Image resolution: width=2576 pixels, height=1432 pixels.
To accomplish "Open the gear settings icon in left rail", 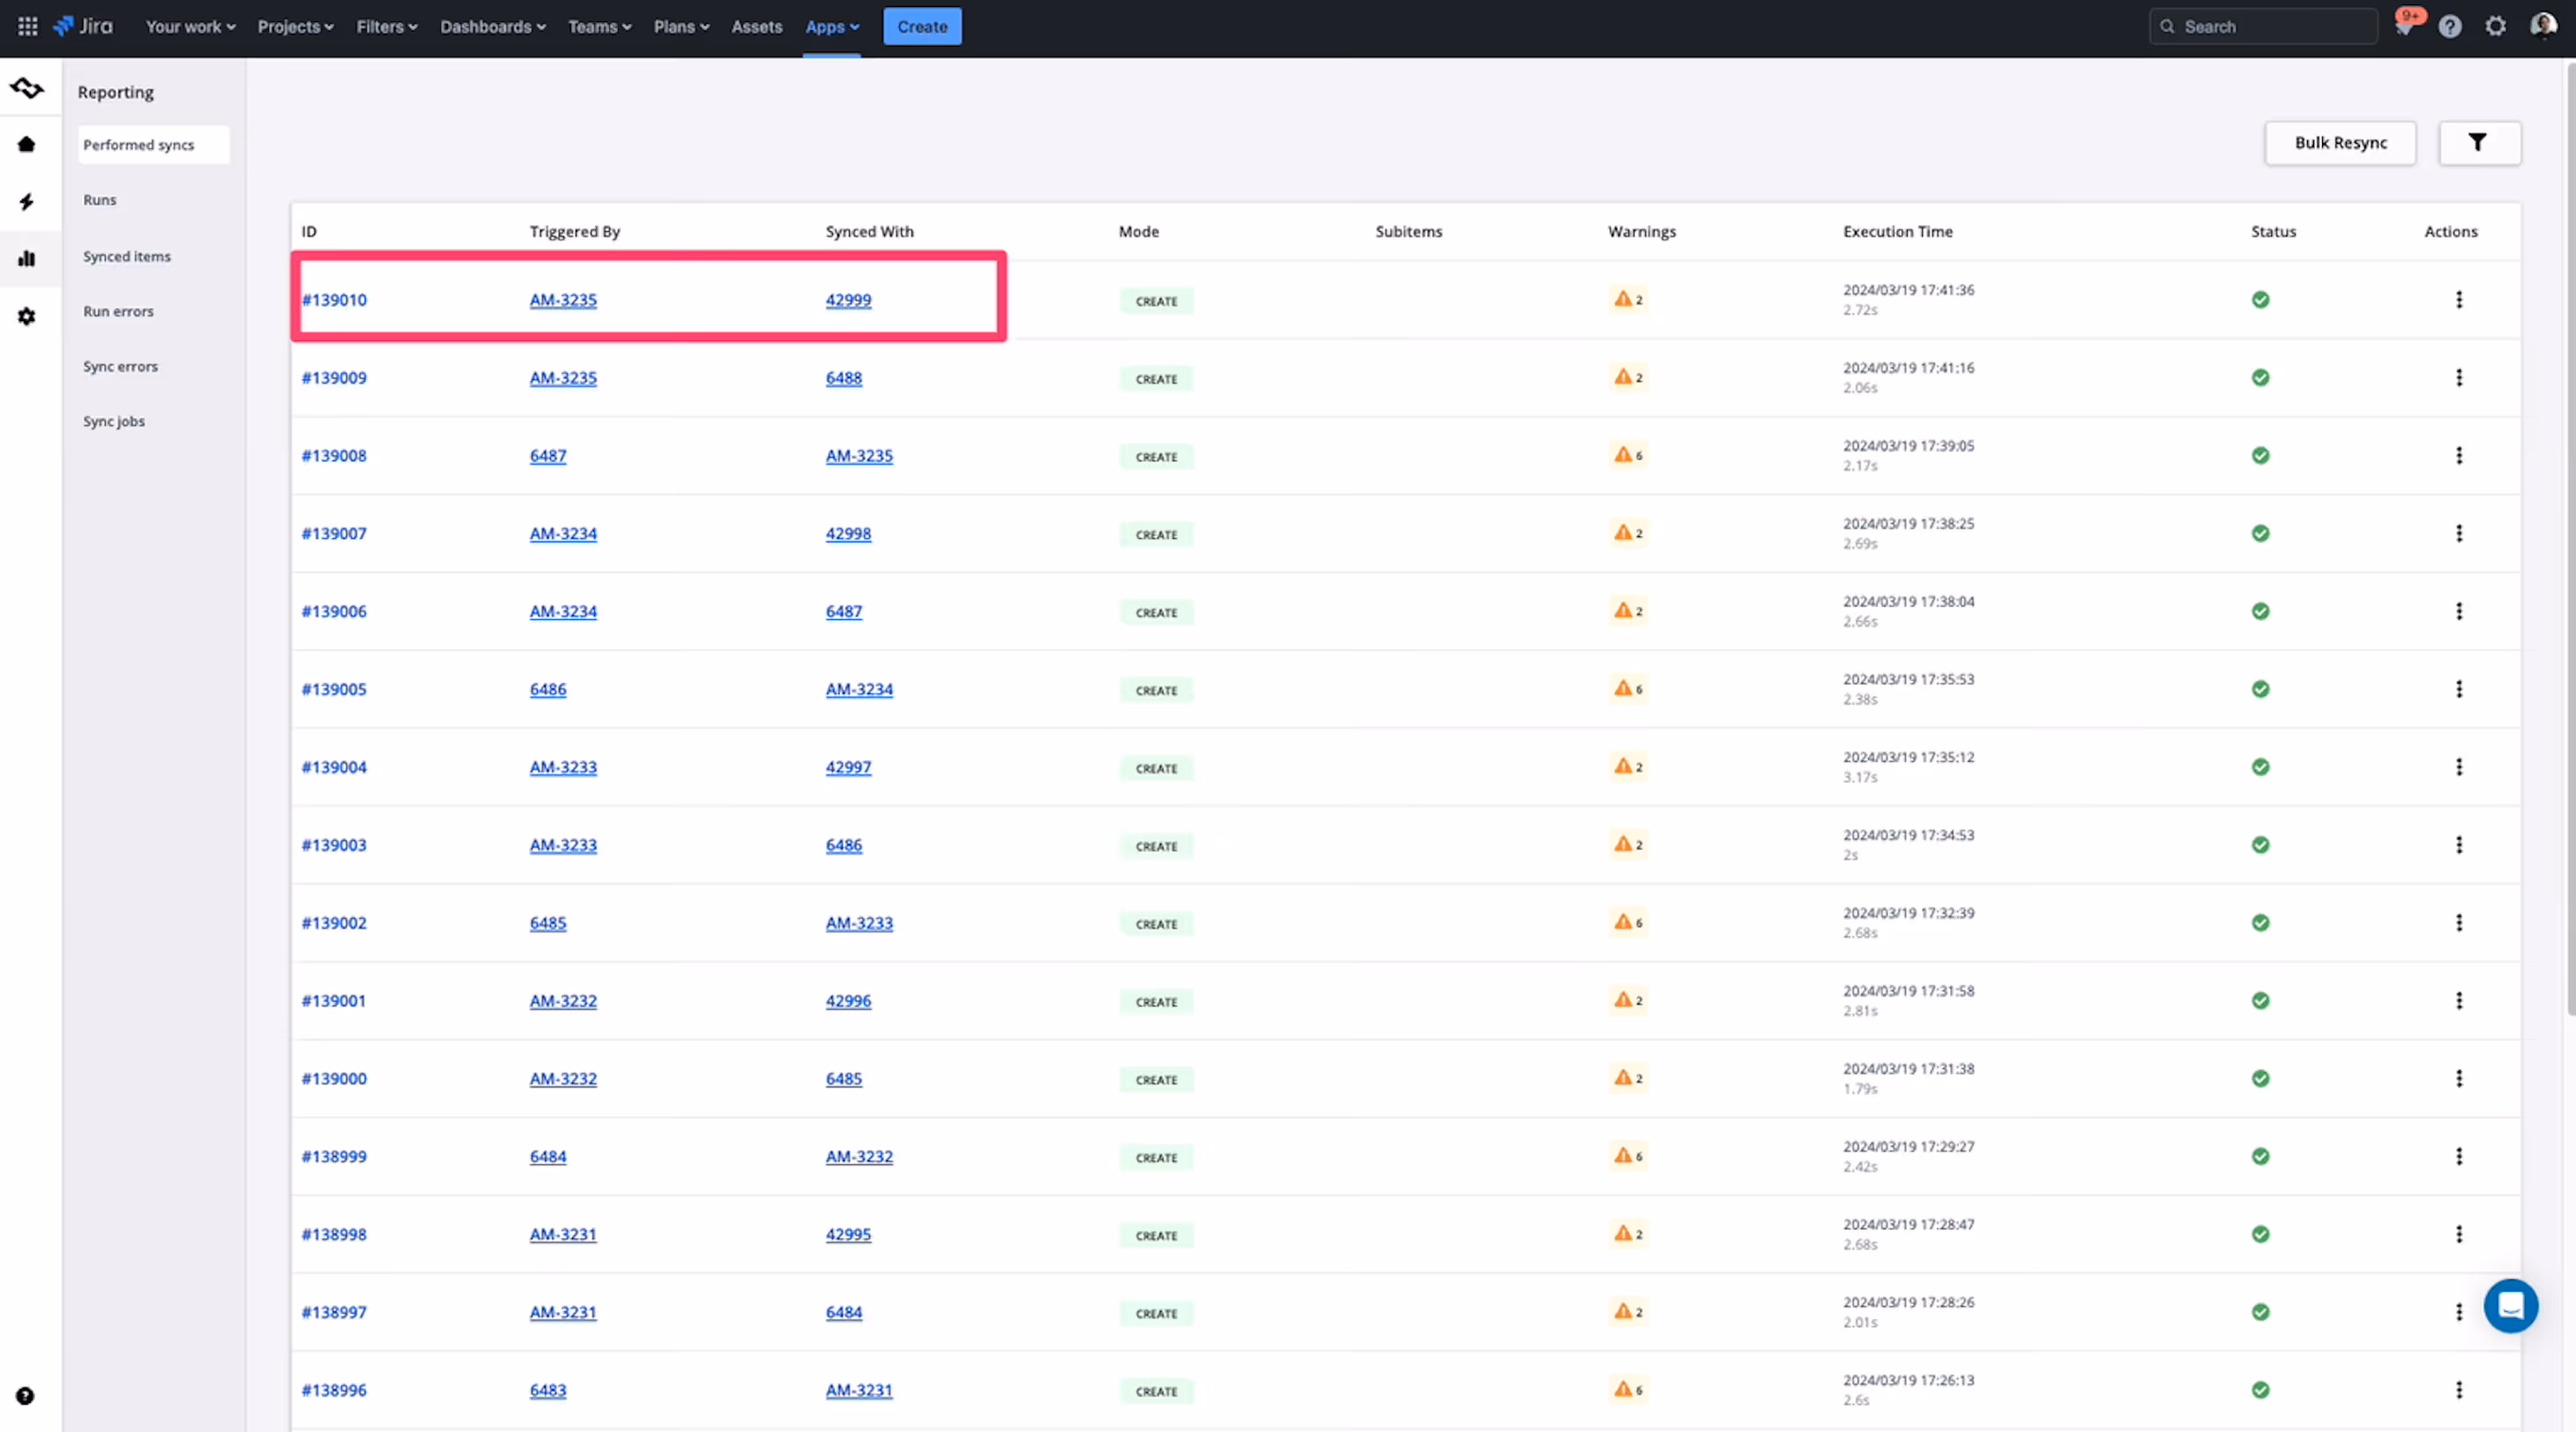I will (27, 317).
